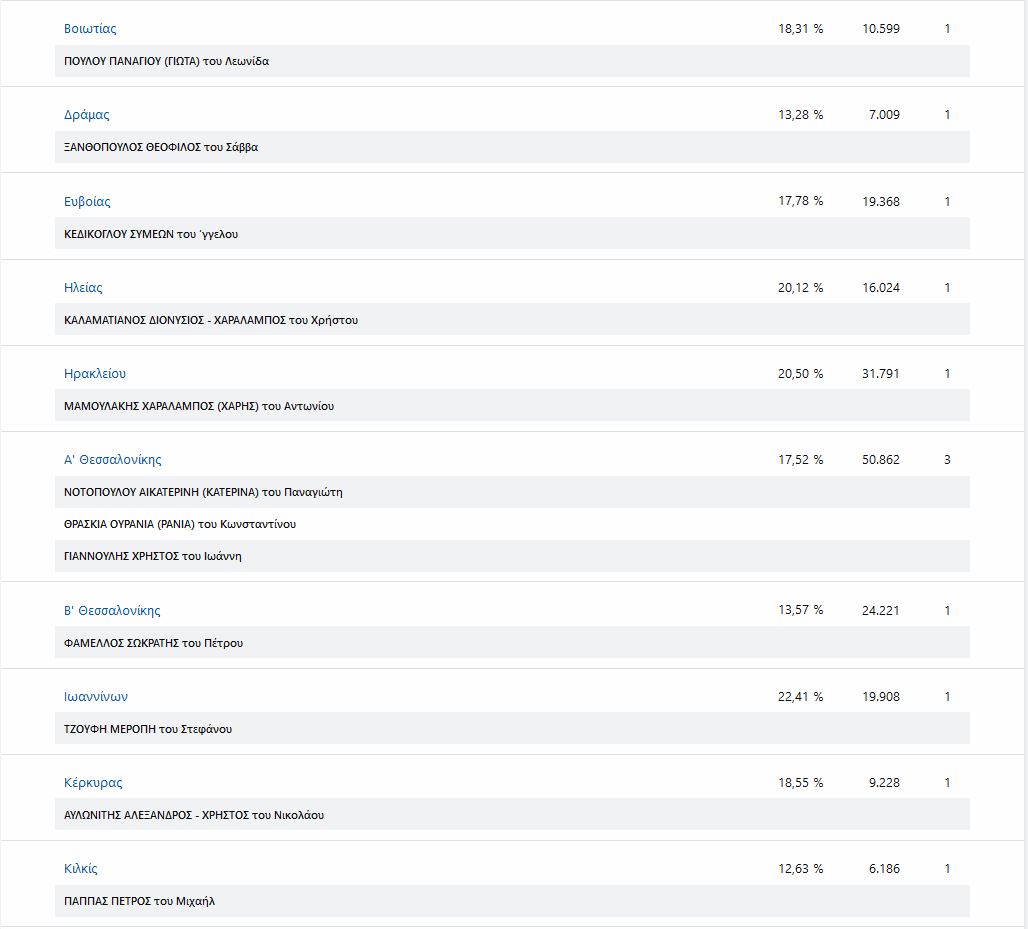
Task: Click the Κιλκίς district link
Action: click(x=81, y=869)
